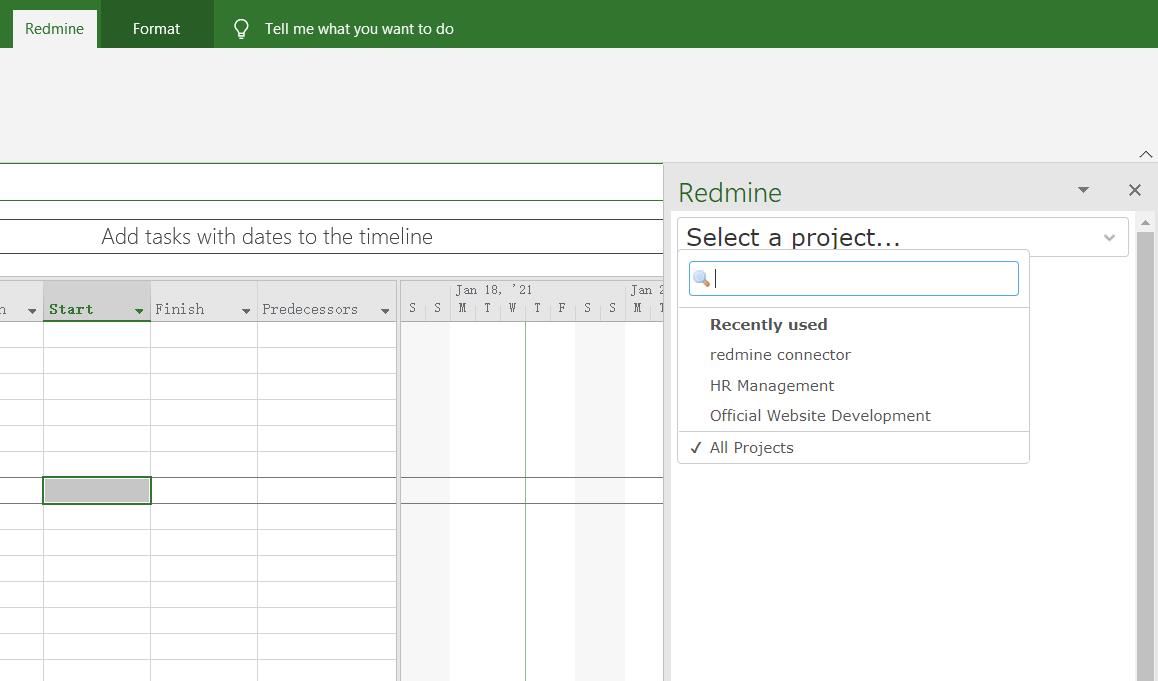Open the Redmine ribbon tab
Viewport: 1158px width, 681px height.
point(55,29)
